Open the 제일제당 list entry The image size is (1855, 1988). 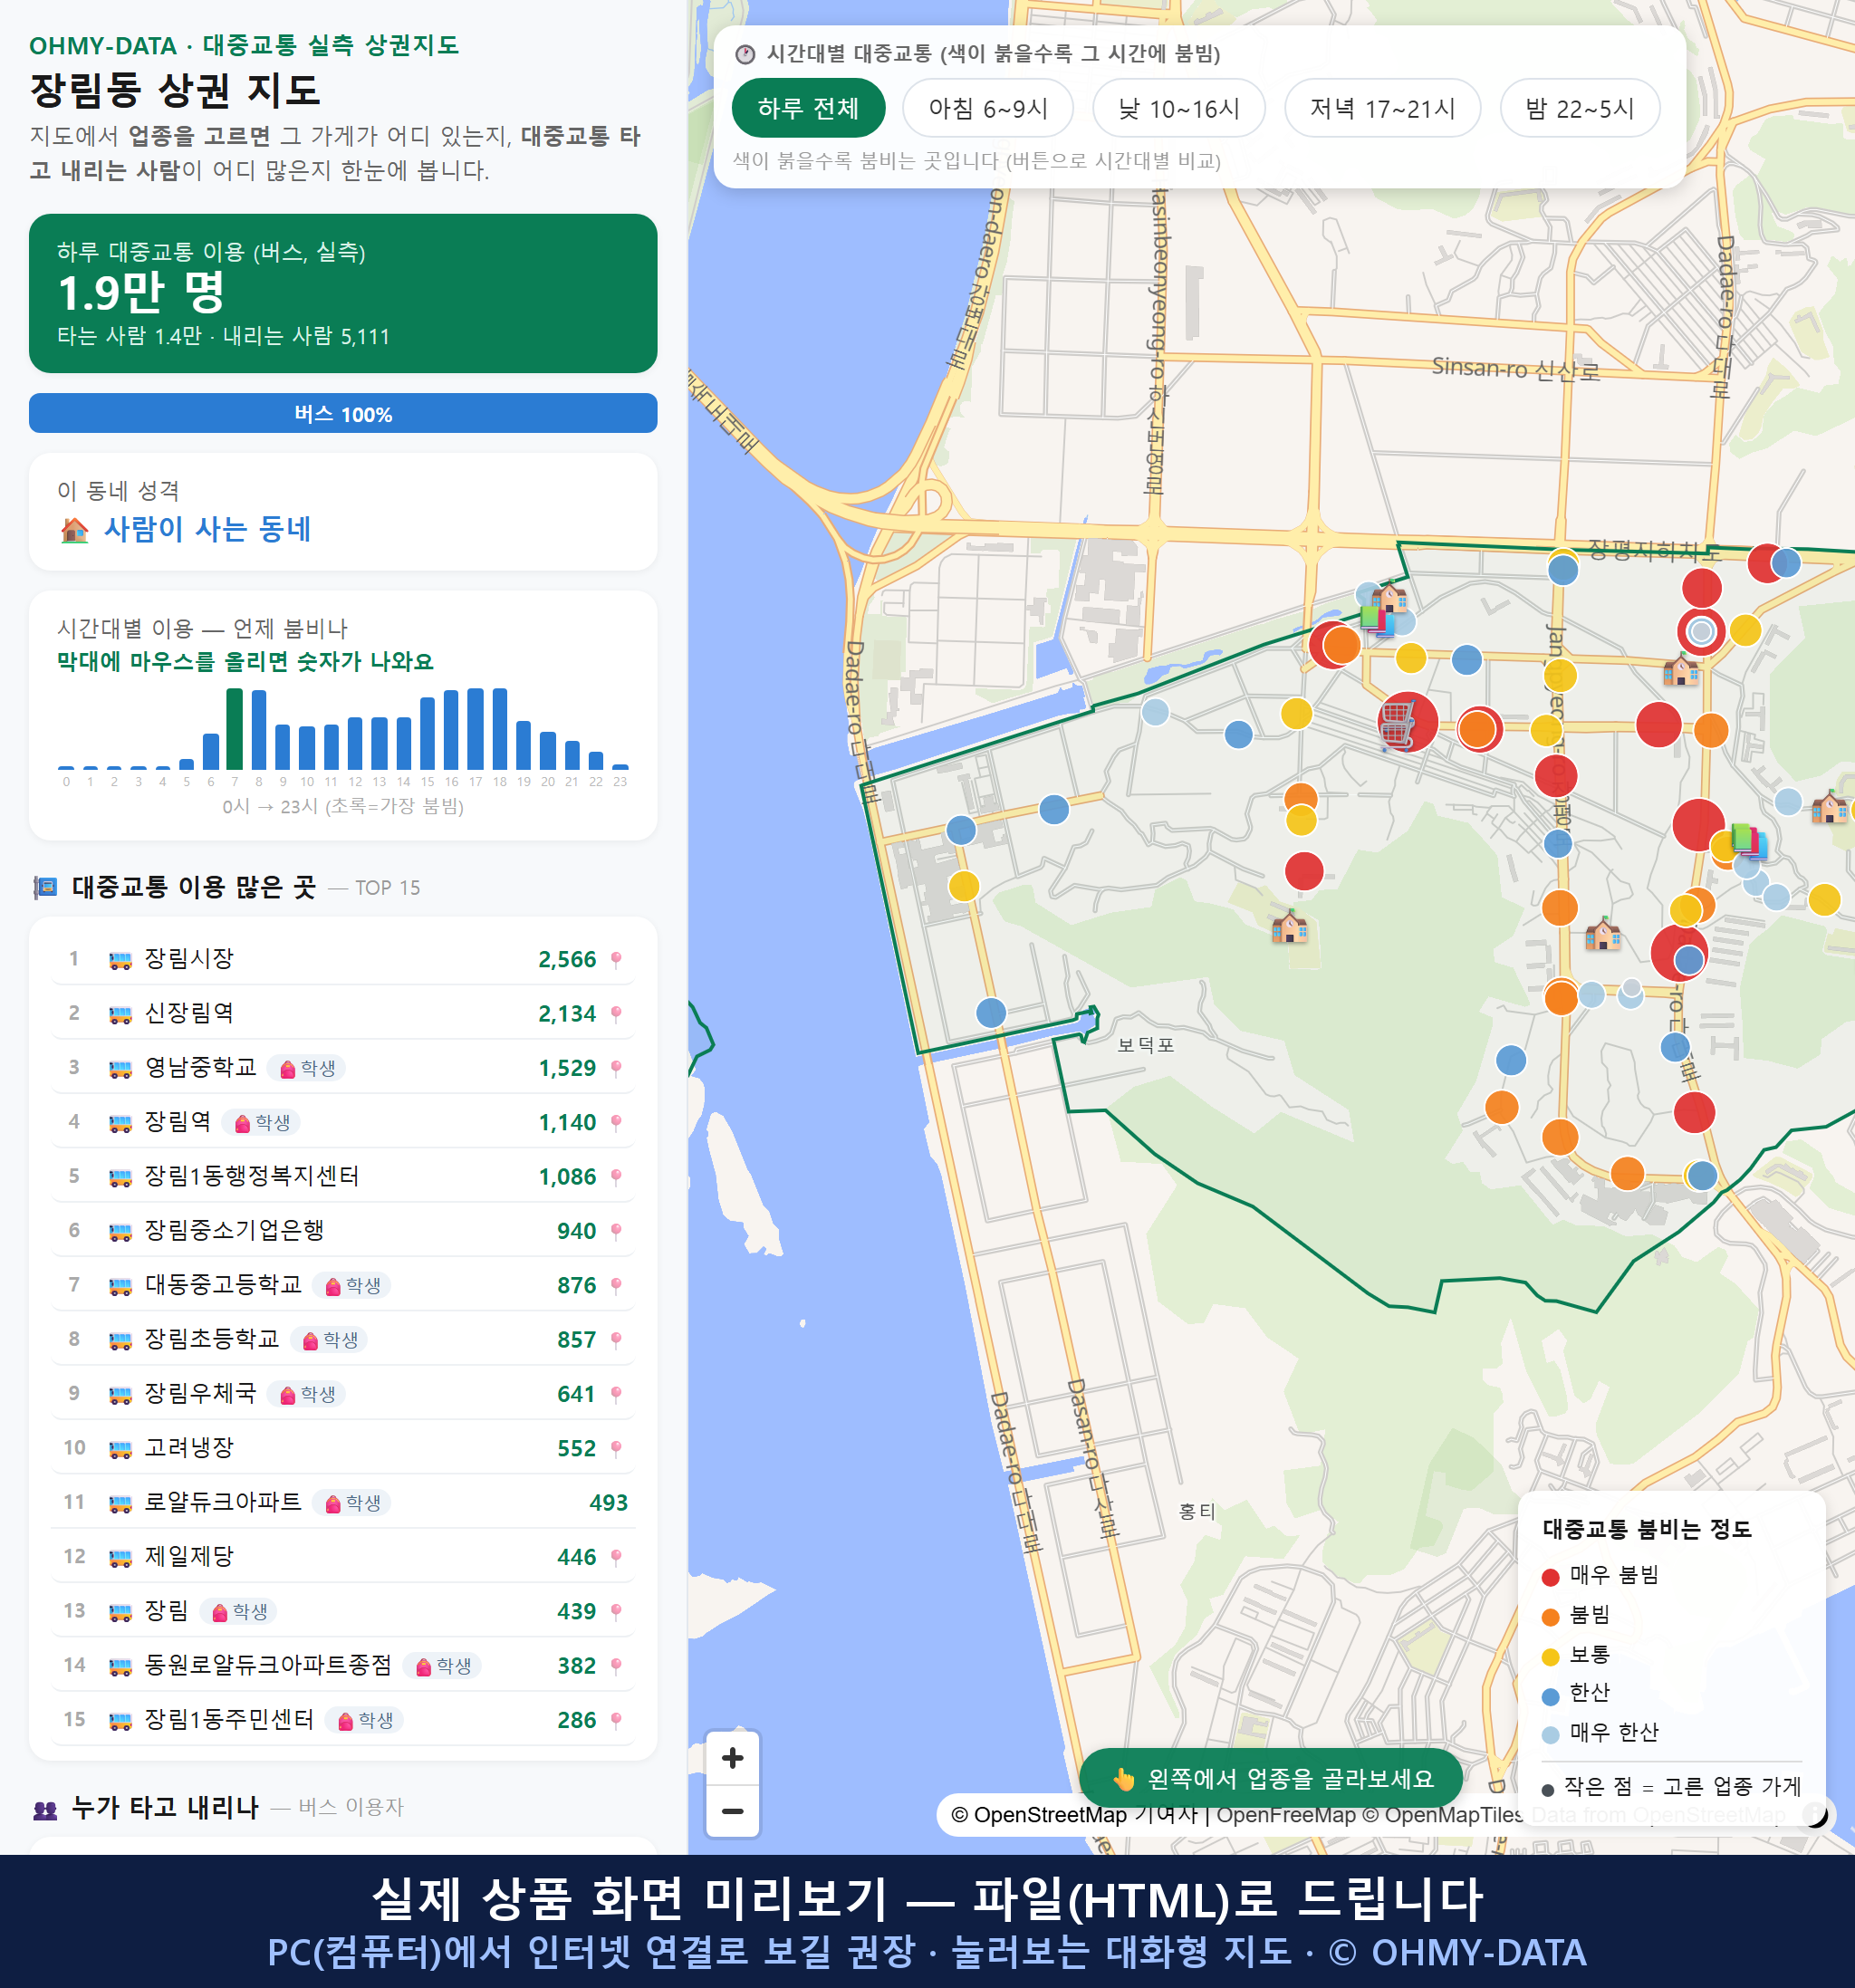[342, 1556]
